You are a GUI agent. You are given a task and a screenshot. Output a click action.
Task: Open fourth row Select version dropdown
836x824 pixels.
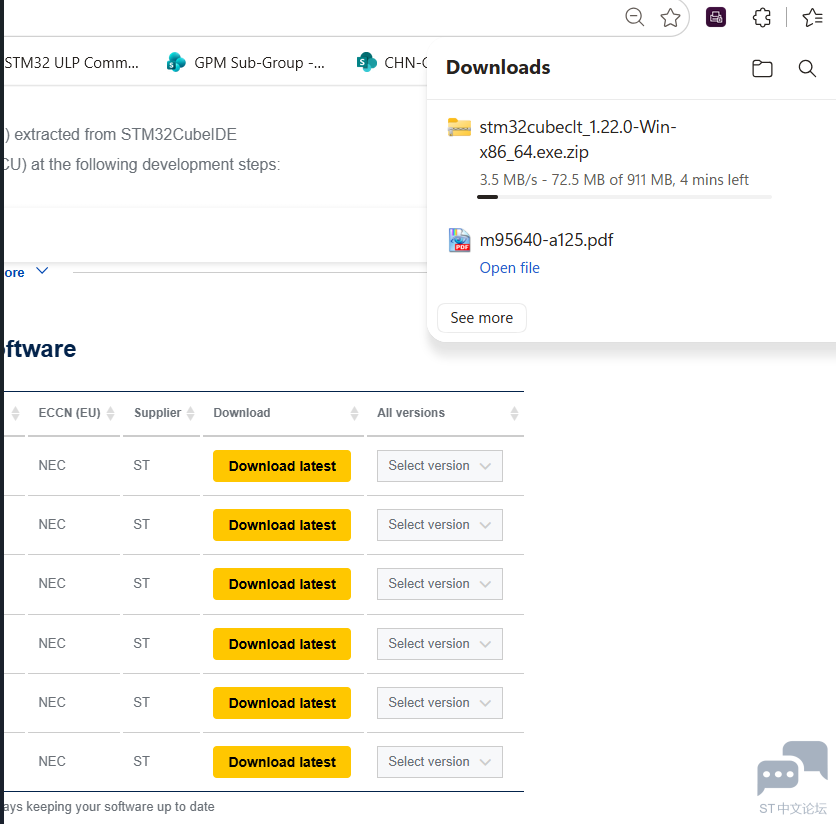click(x=440, y=644)
